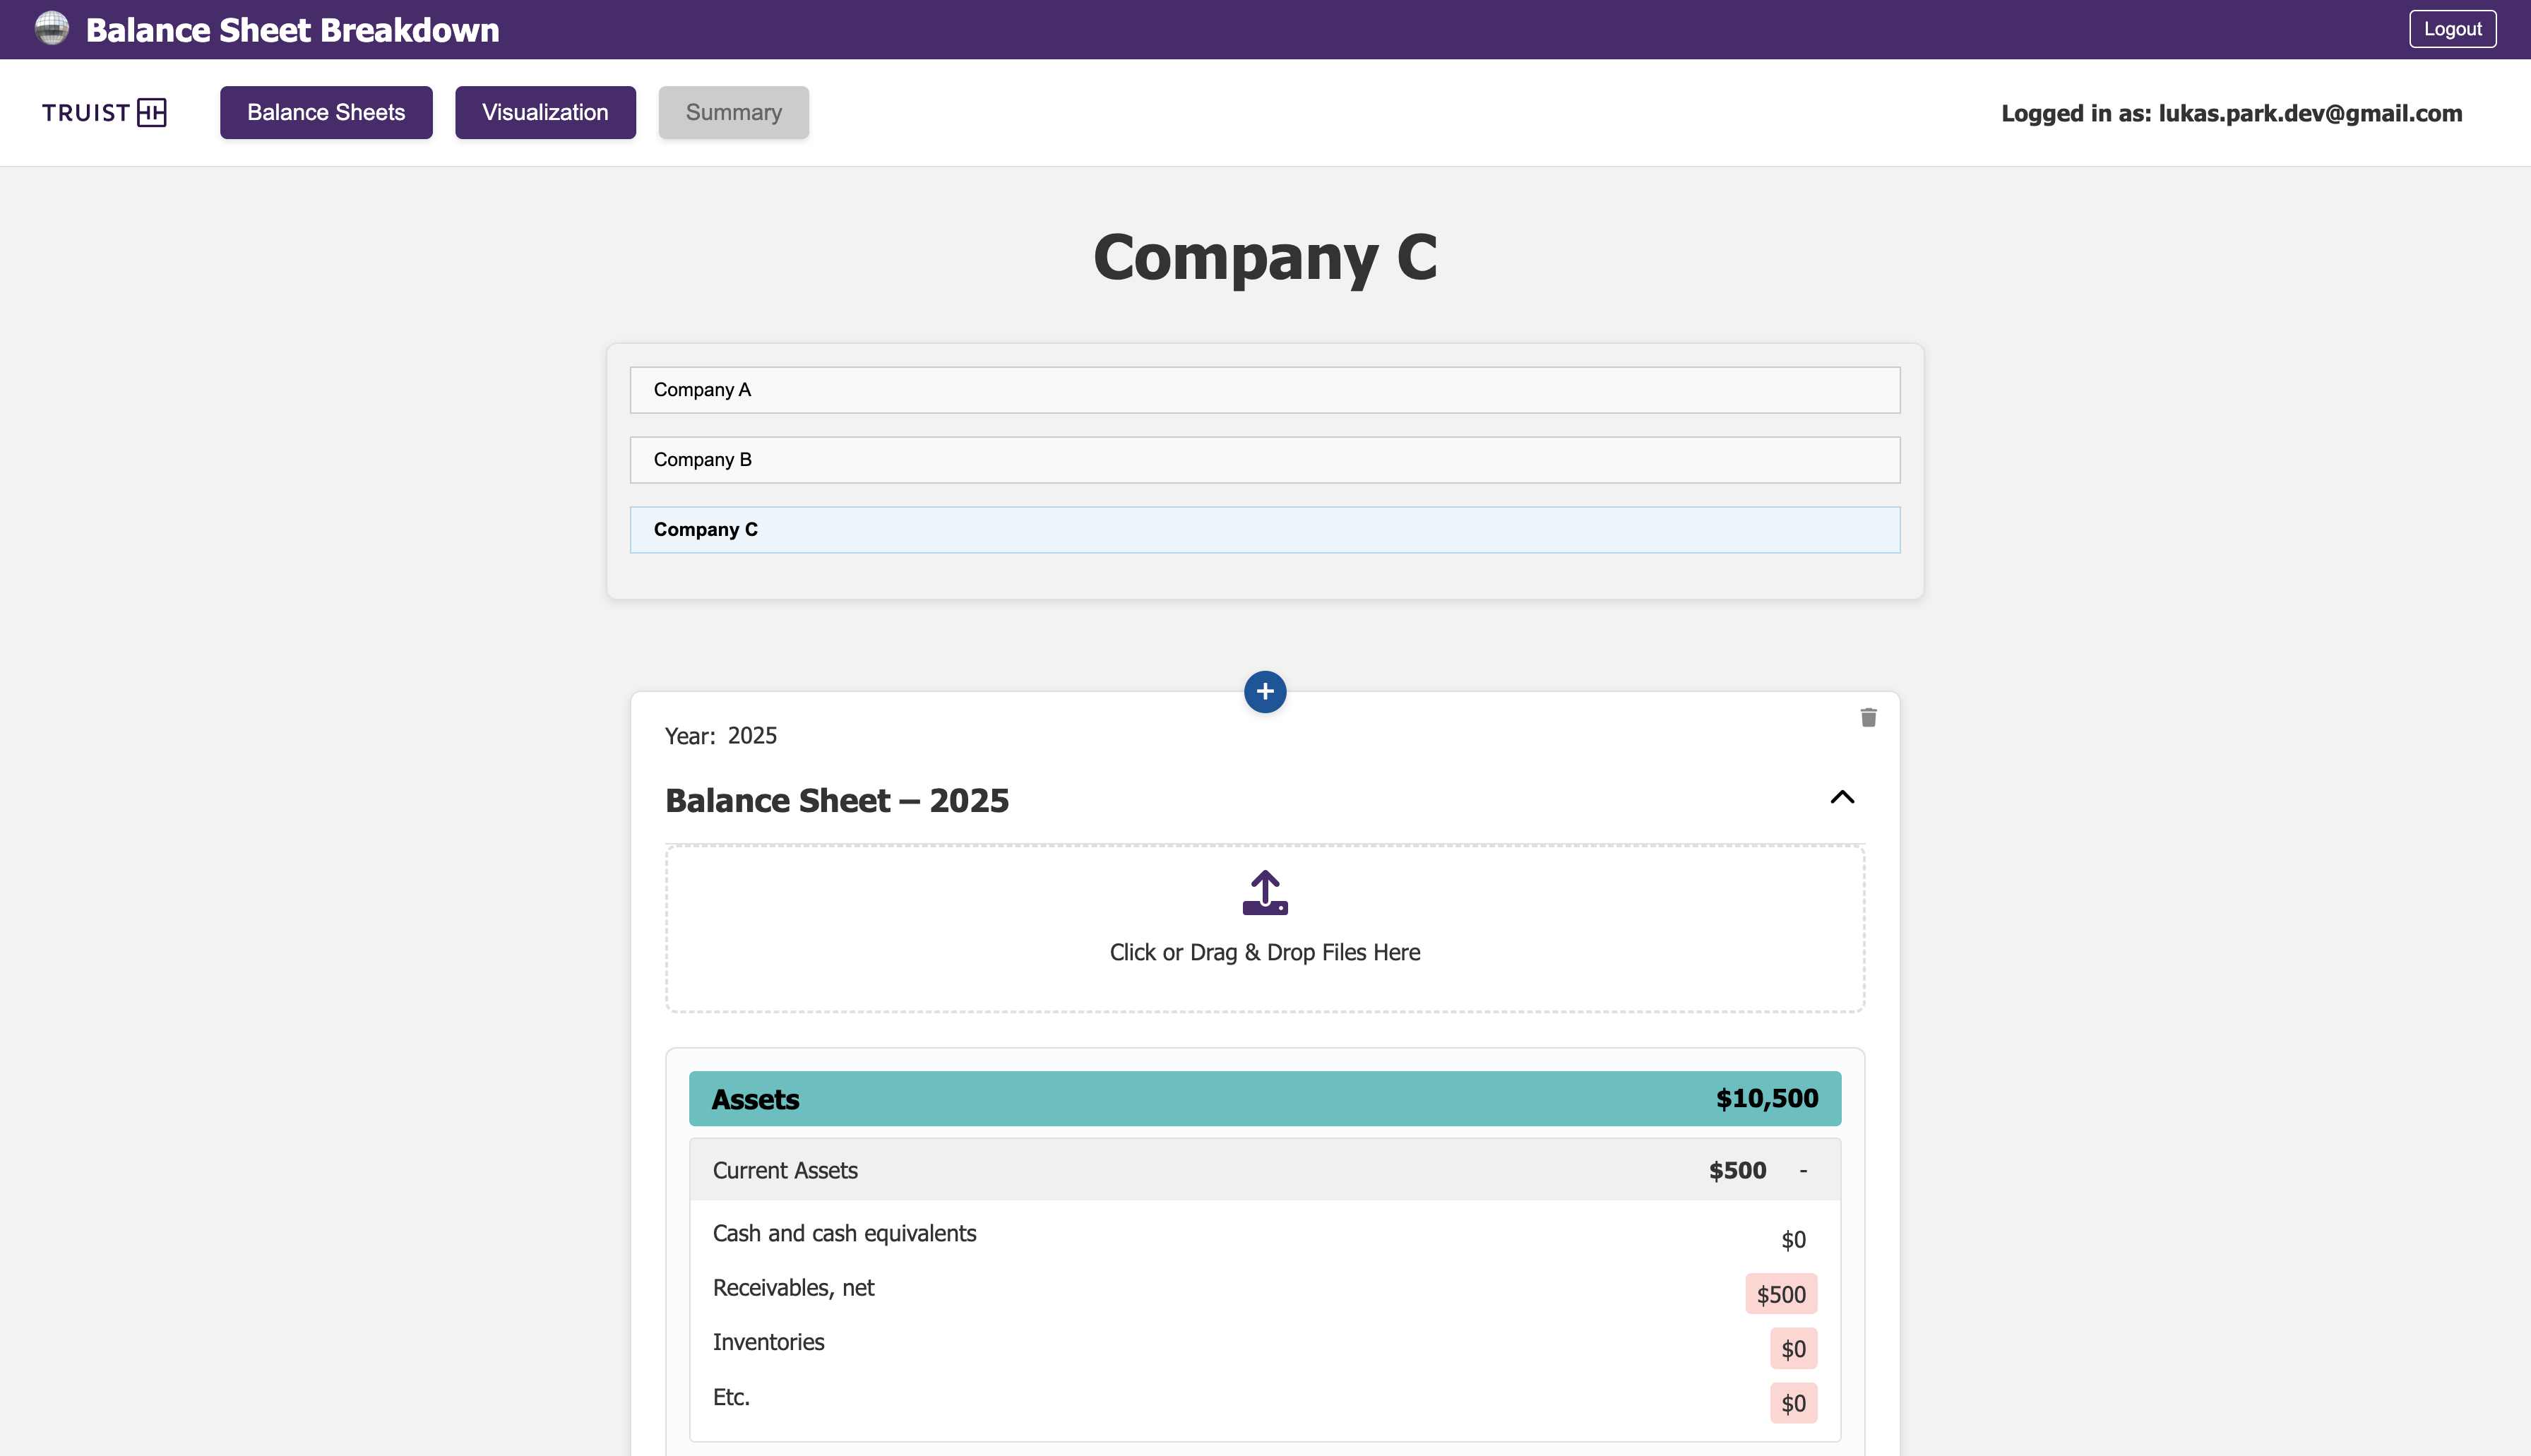Click the Cash and cash equivalents value
The image size is (2531, 1456).
click(x=1792, y=1240)
